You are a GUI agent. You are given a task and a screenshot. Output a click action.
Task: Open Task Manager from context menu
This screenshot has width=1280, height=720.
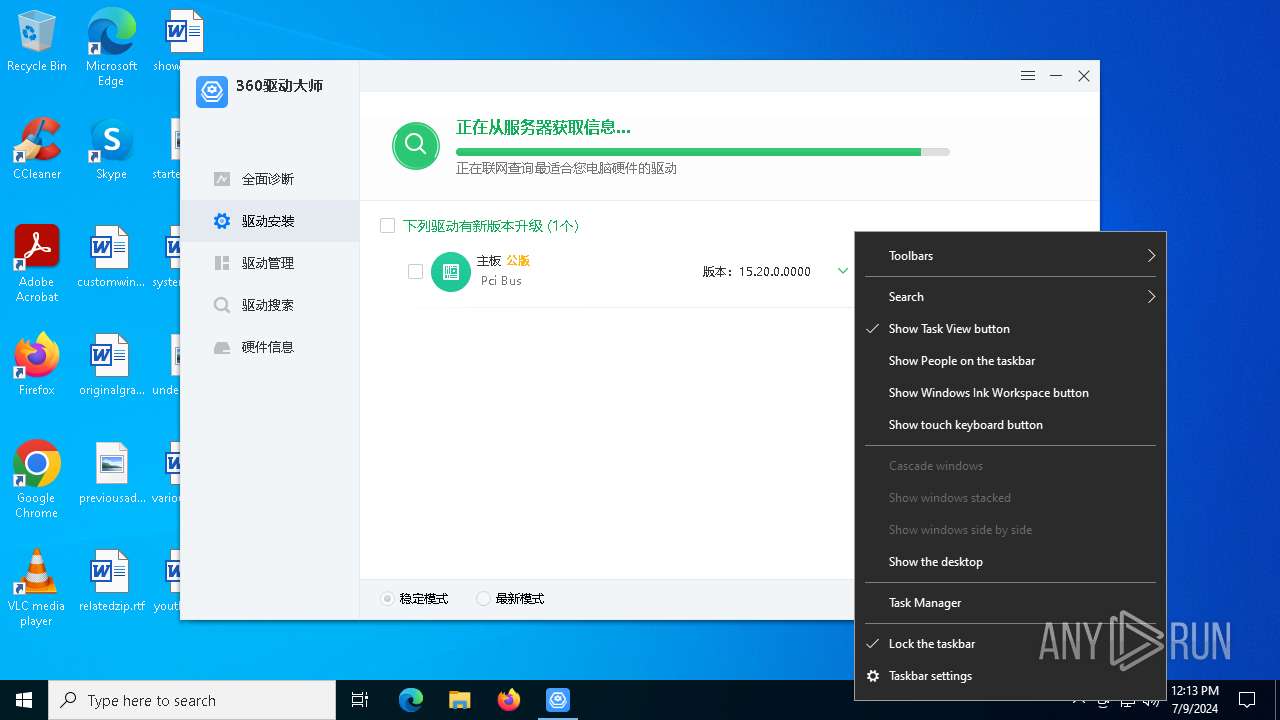[1010, 603]
